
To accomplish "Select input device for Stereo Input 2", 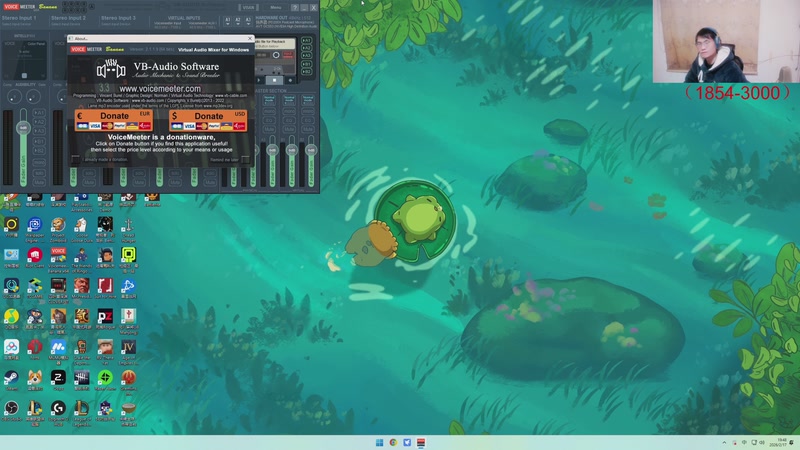I will tap(68, 24).
